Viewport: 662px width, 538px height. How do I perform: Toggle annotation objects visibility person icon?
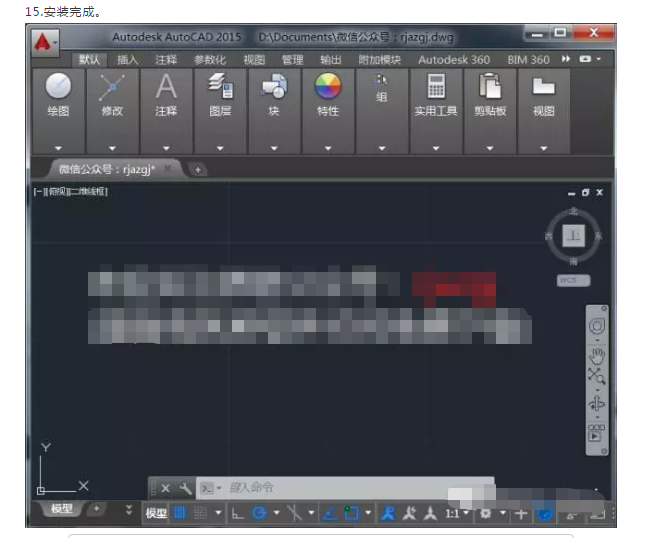click(x=388, y=513)
